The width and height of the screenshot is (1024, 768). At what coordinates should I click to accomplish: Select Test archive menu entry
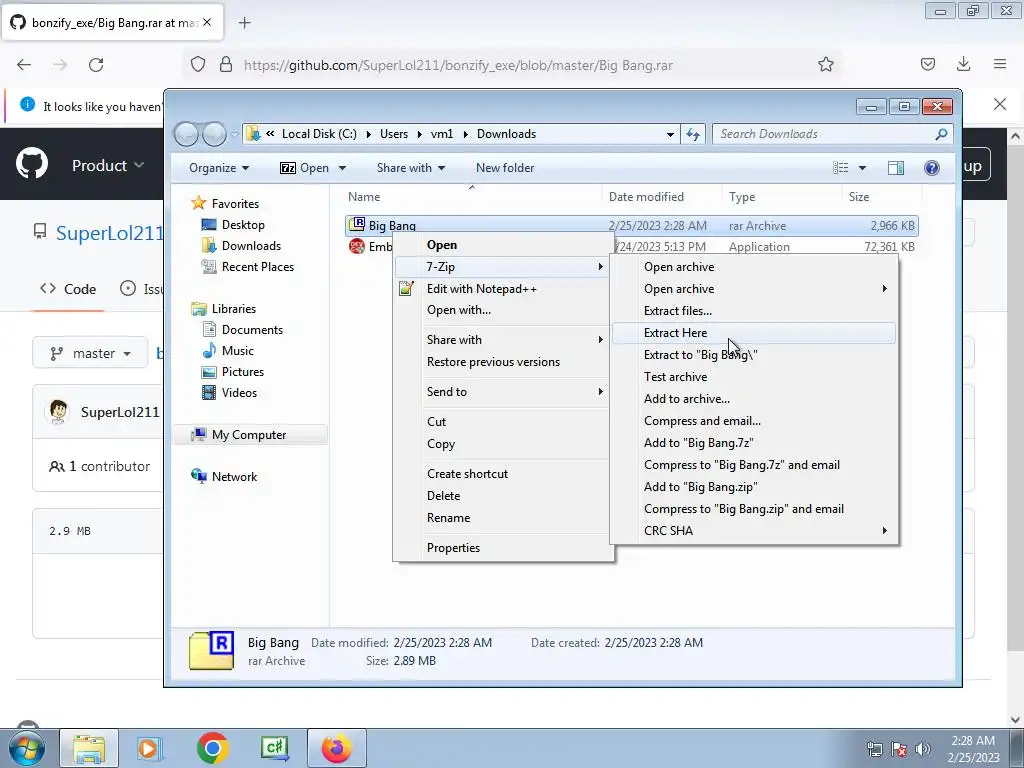[754, 377]
